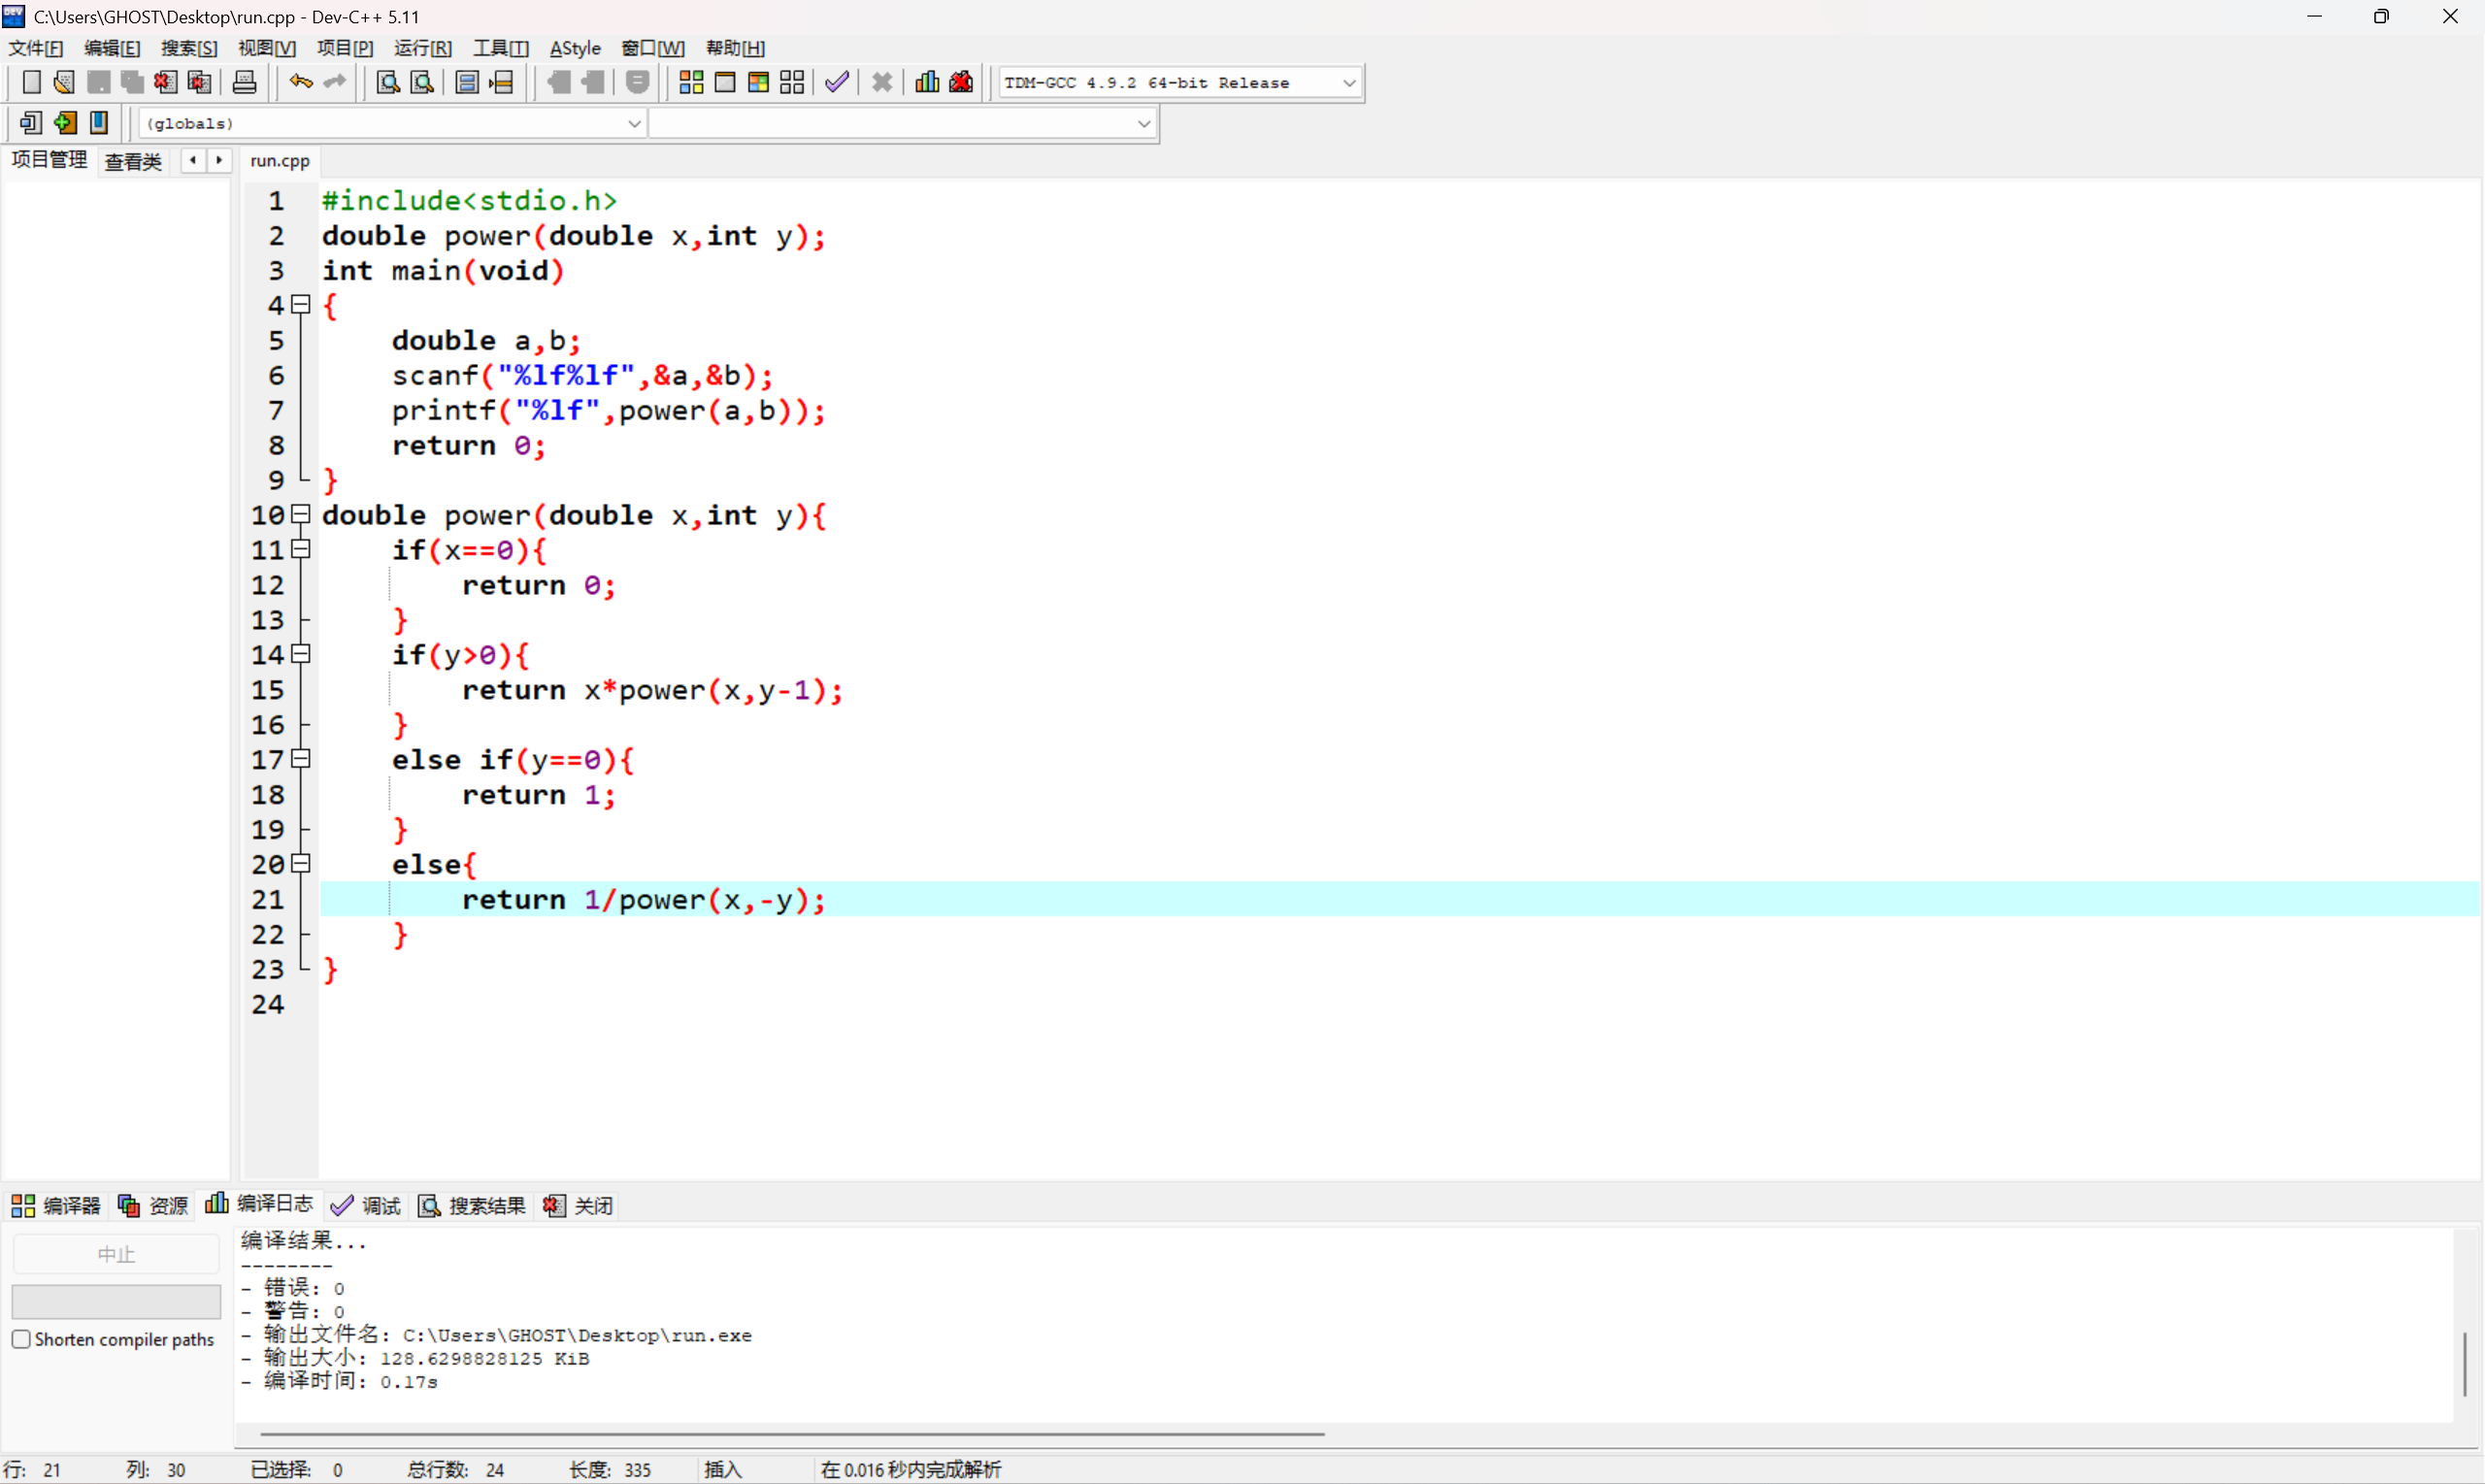Click the Compile colored-squares icon
The width and height of the screenshot is (2485, 1484).
tap(691, 83)
